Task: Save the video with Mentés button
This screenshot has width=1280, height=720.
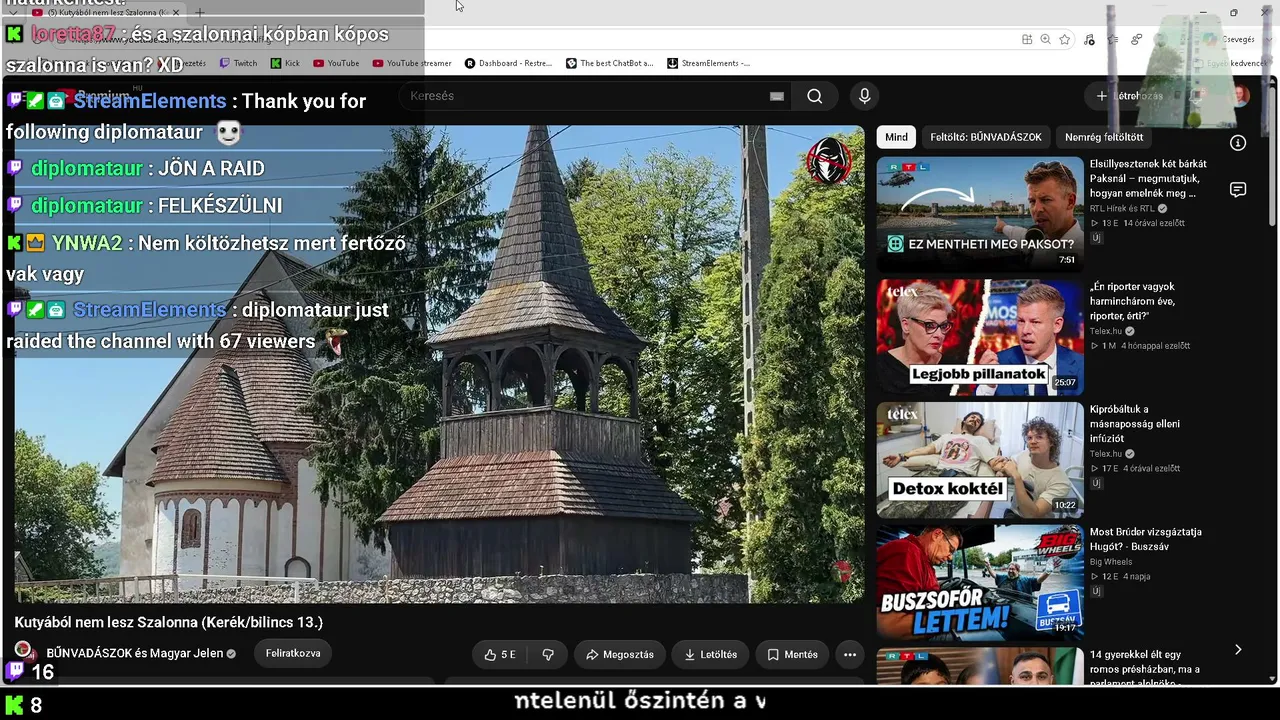Action: [x=793, y=655]
